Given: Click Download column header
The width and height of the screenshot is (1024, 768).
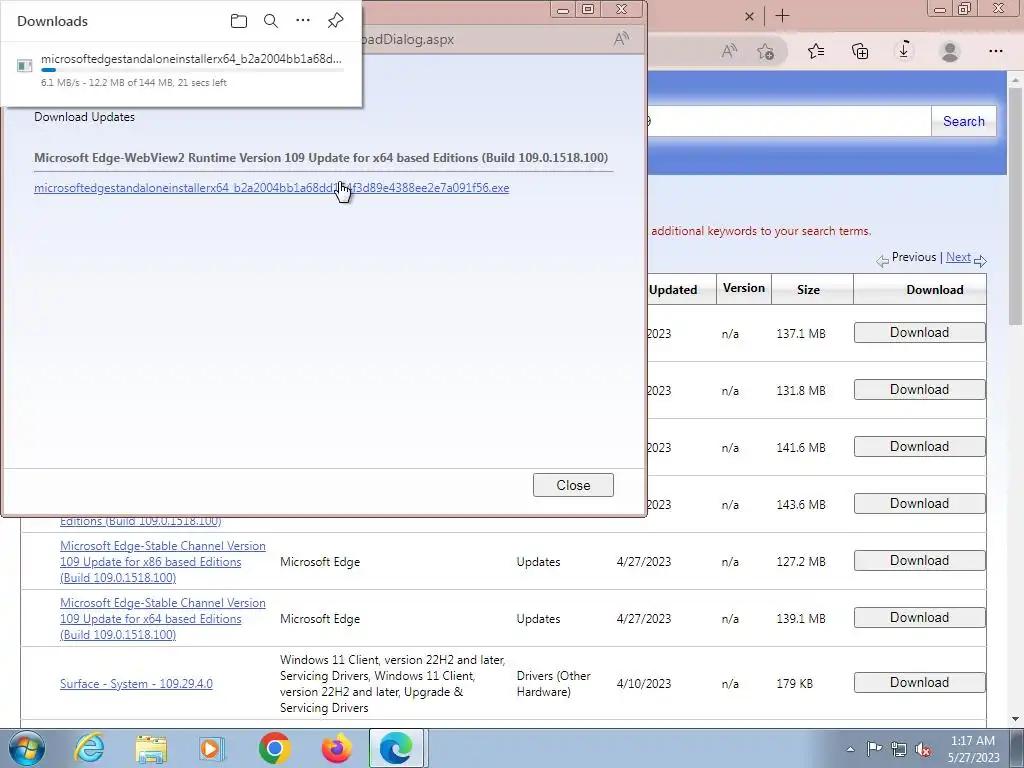Looking at the screenshot, I should click(935, 290).
